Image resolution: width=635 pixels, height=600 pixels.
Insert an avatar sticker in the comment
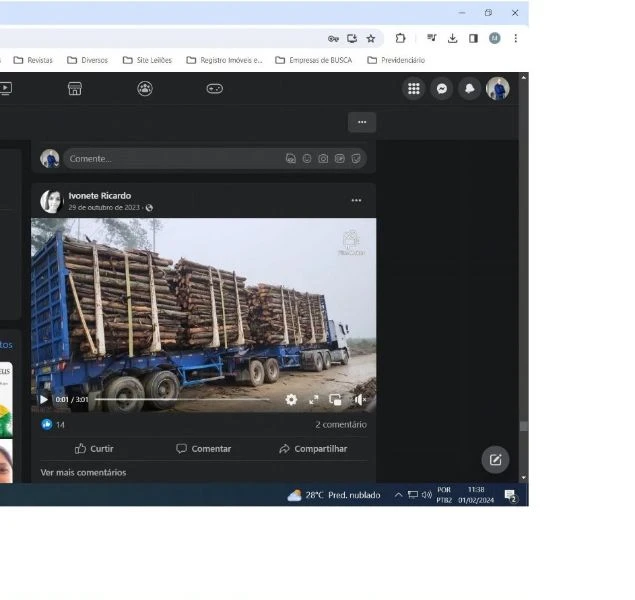pos(291,159)
